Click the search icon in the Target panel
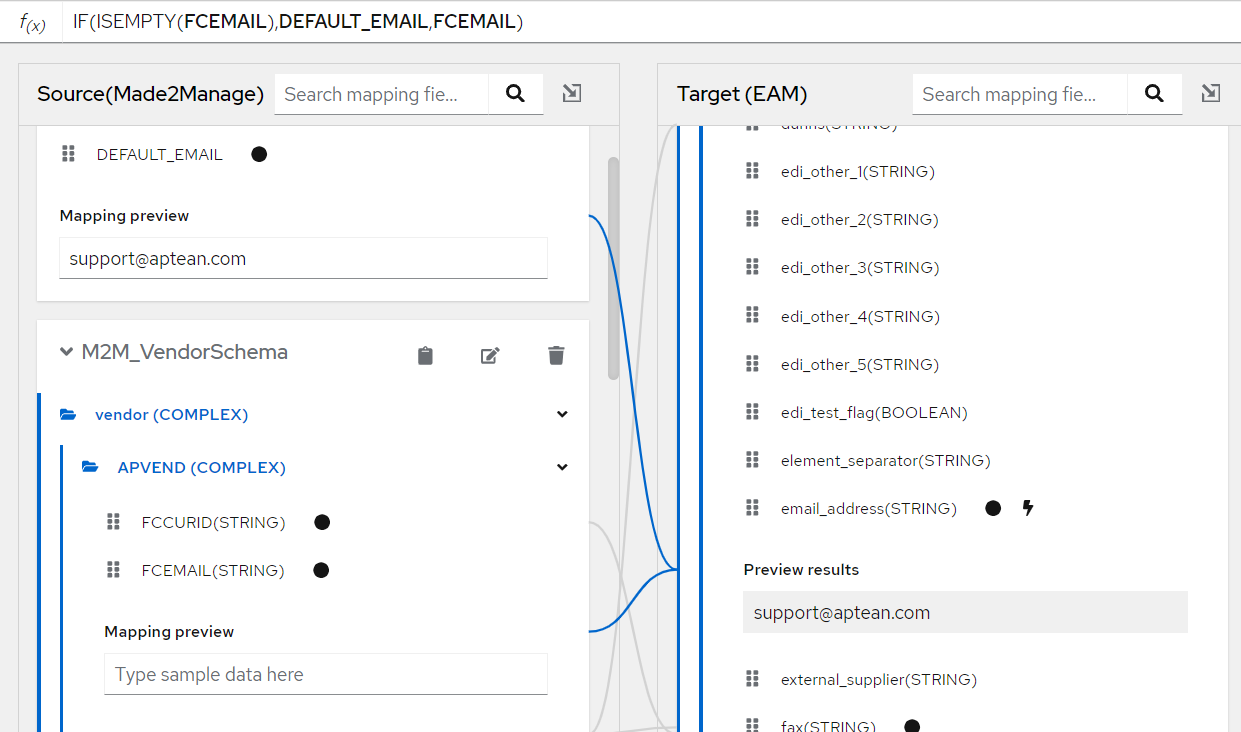The height and width of the screenshot is (732, 1241). click(x=1155, y=93)
